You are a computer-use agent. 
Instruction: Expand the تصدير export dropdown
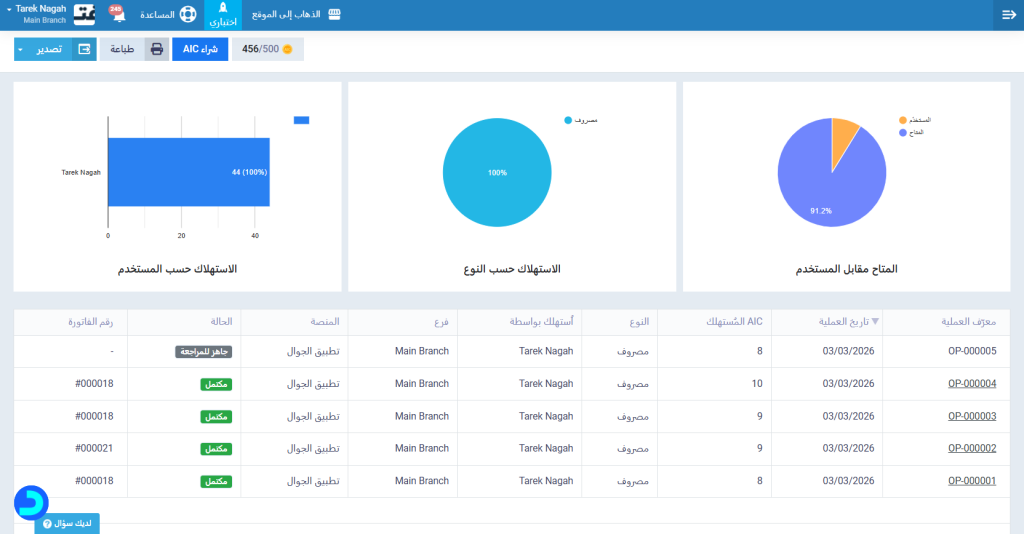tap(20, 49)
